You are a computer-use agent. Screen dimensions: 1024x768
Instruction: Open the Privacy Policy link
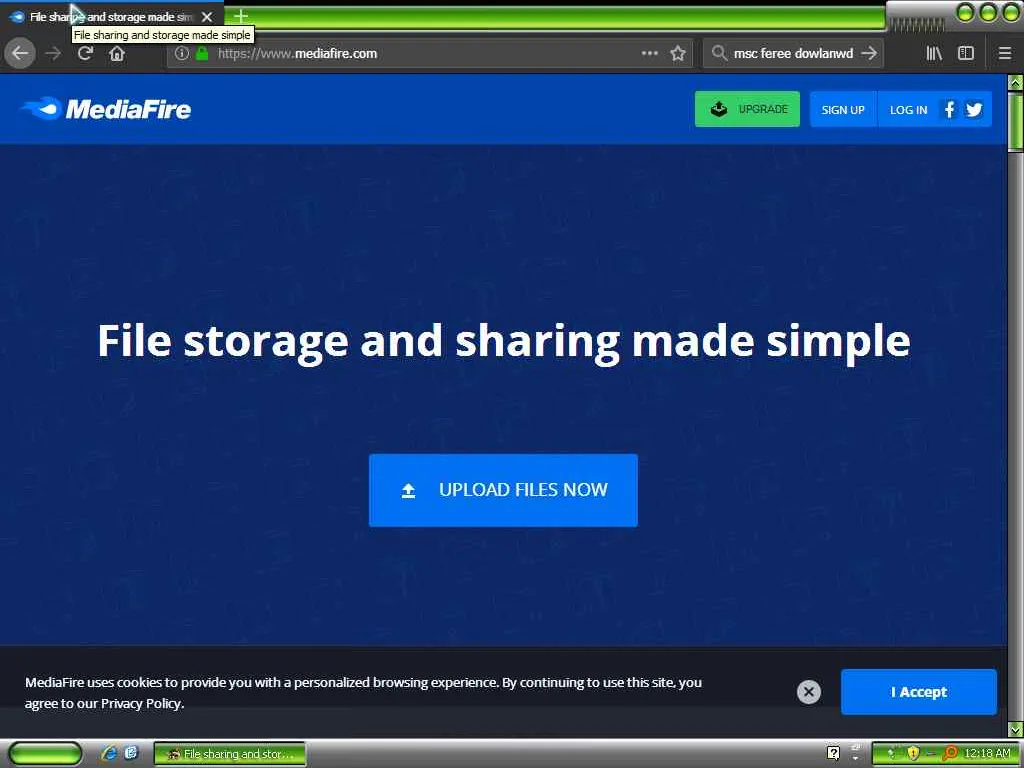(x=141, y=703)
